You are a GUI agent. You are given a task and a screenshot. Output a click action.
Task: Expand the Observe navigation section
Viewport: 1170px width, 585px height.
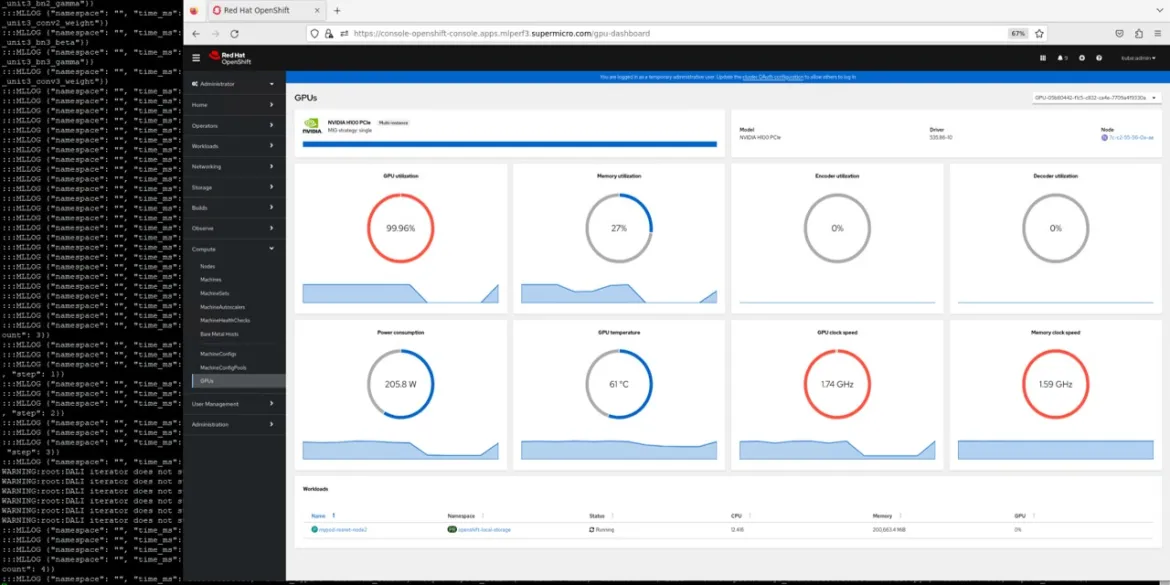234,228
